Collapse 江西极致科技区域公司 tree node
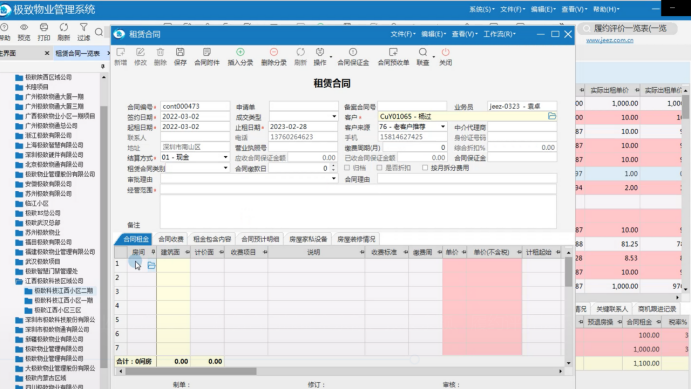 tap(19, 281)
